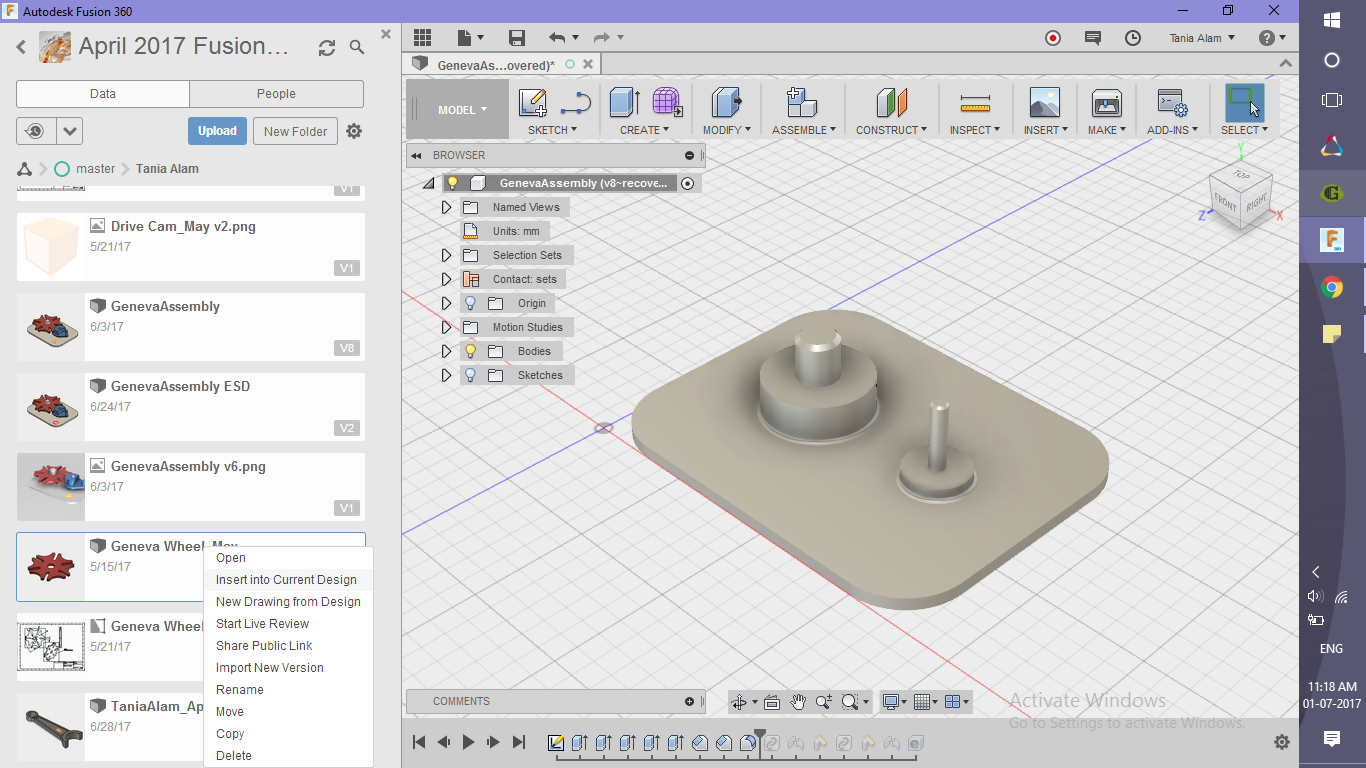Refresh the data panel
Viewport: 1366px width, 768px height.
327,47
